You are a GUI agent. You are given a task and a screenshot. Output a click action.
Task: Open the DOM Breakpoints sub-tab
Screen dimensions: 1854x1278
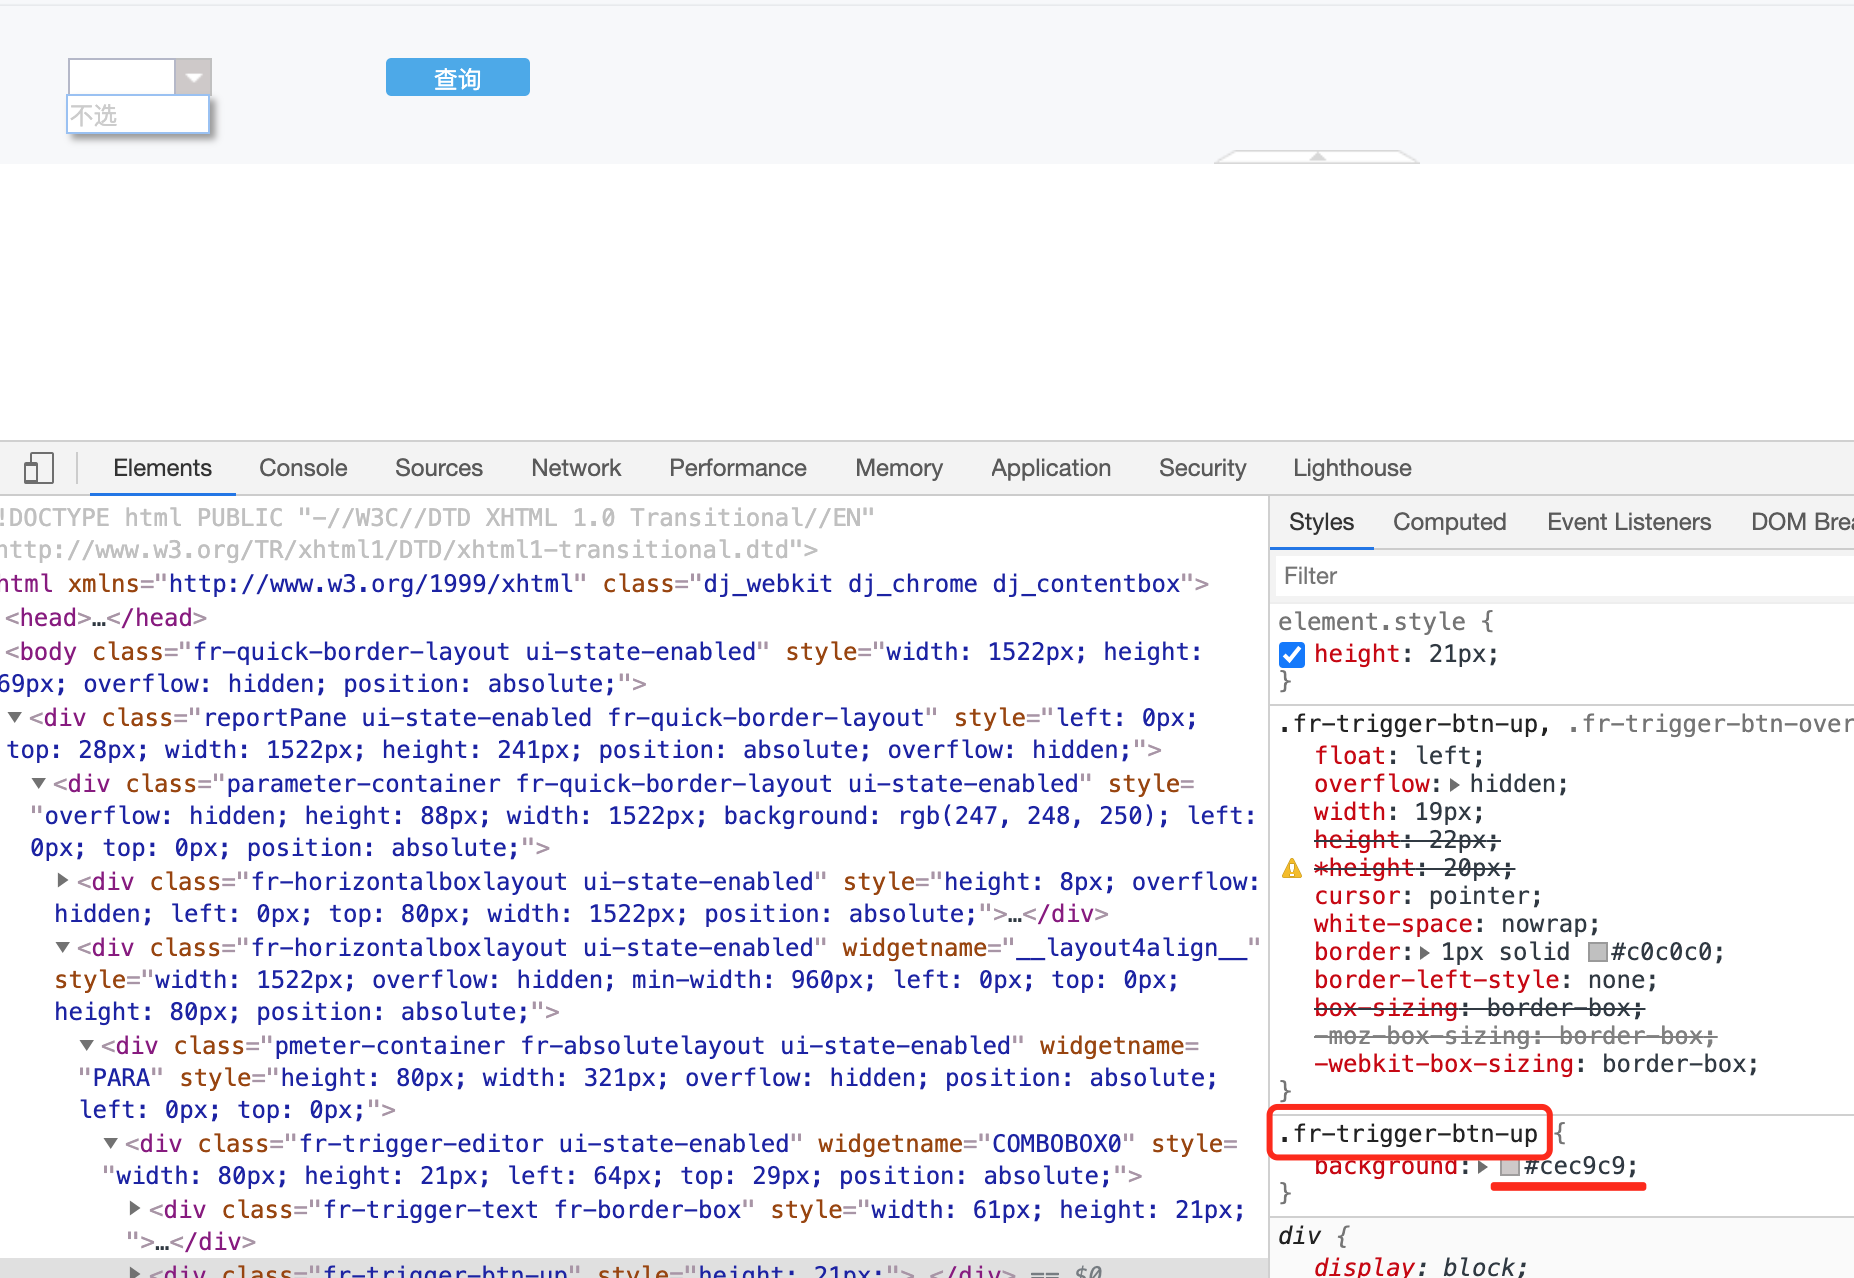(1801, 522)
